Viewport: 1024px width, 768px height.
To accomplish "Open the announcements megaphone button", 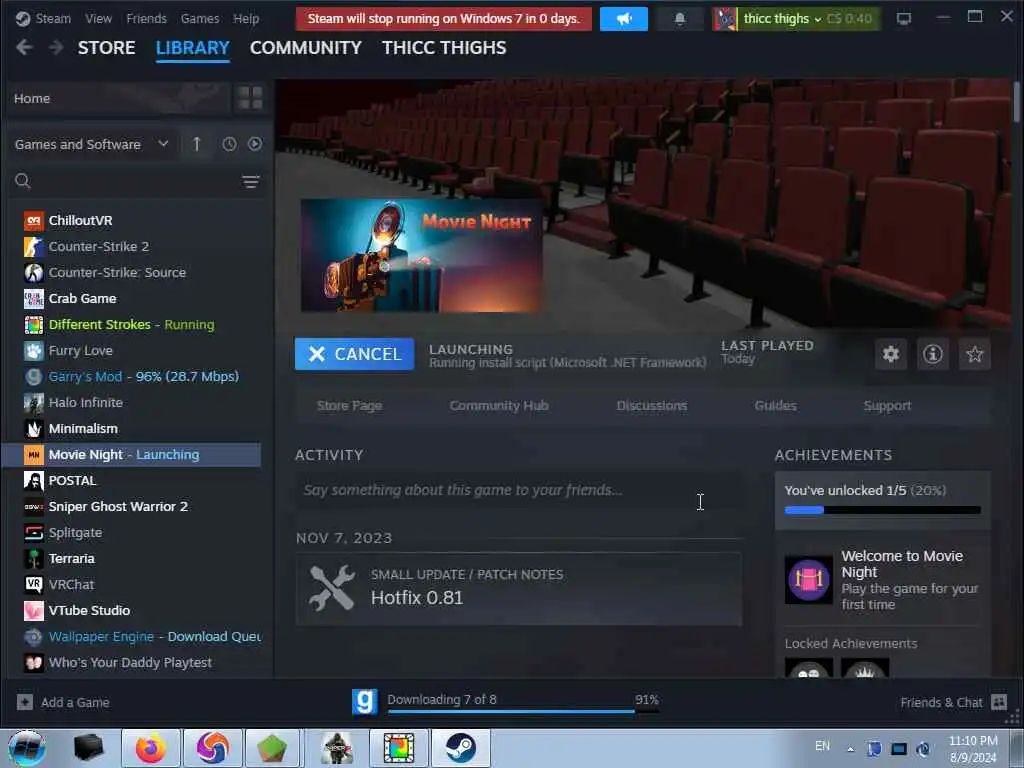I will point(624,19).
